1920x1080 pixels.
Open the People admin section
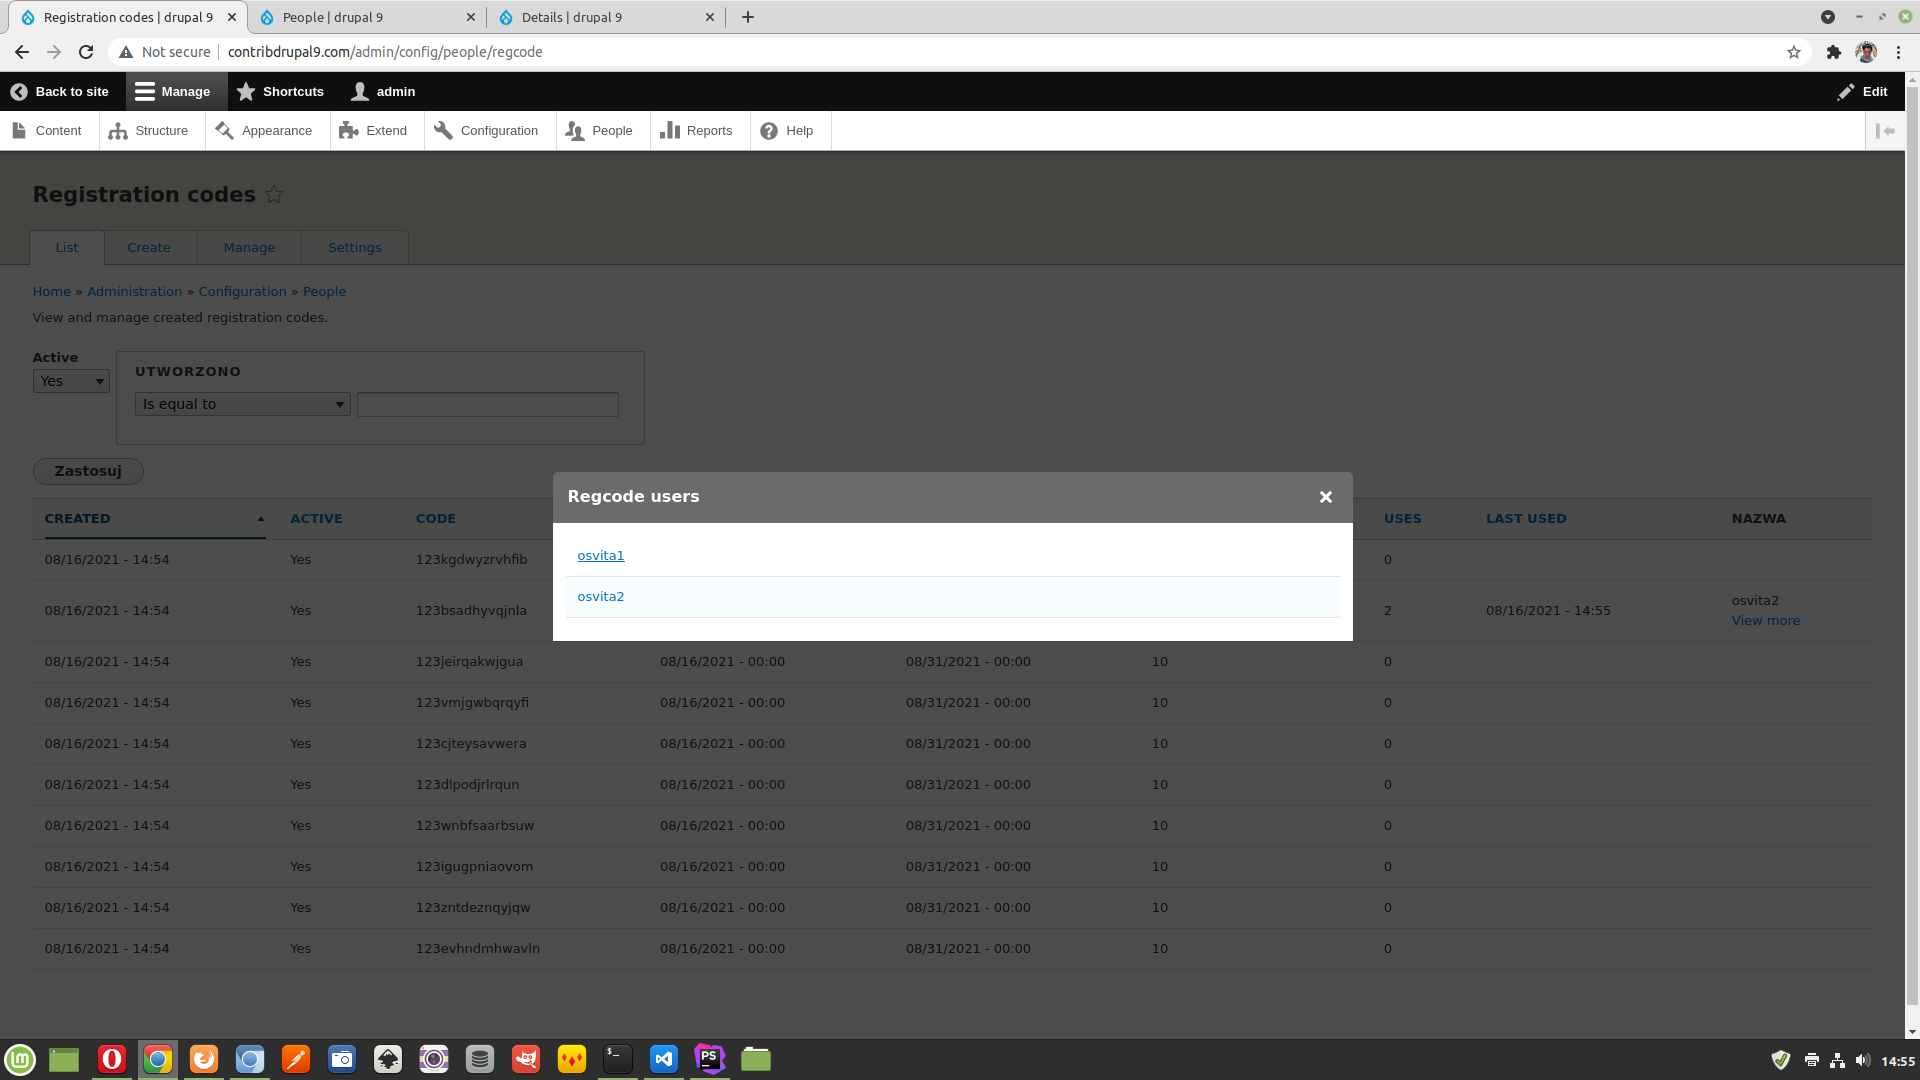tap(601, 130)
